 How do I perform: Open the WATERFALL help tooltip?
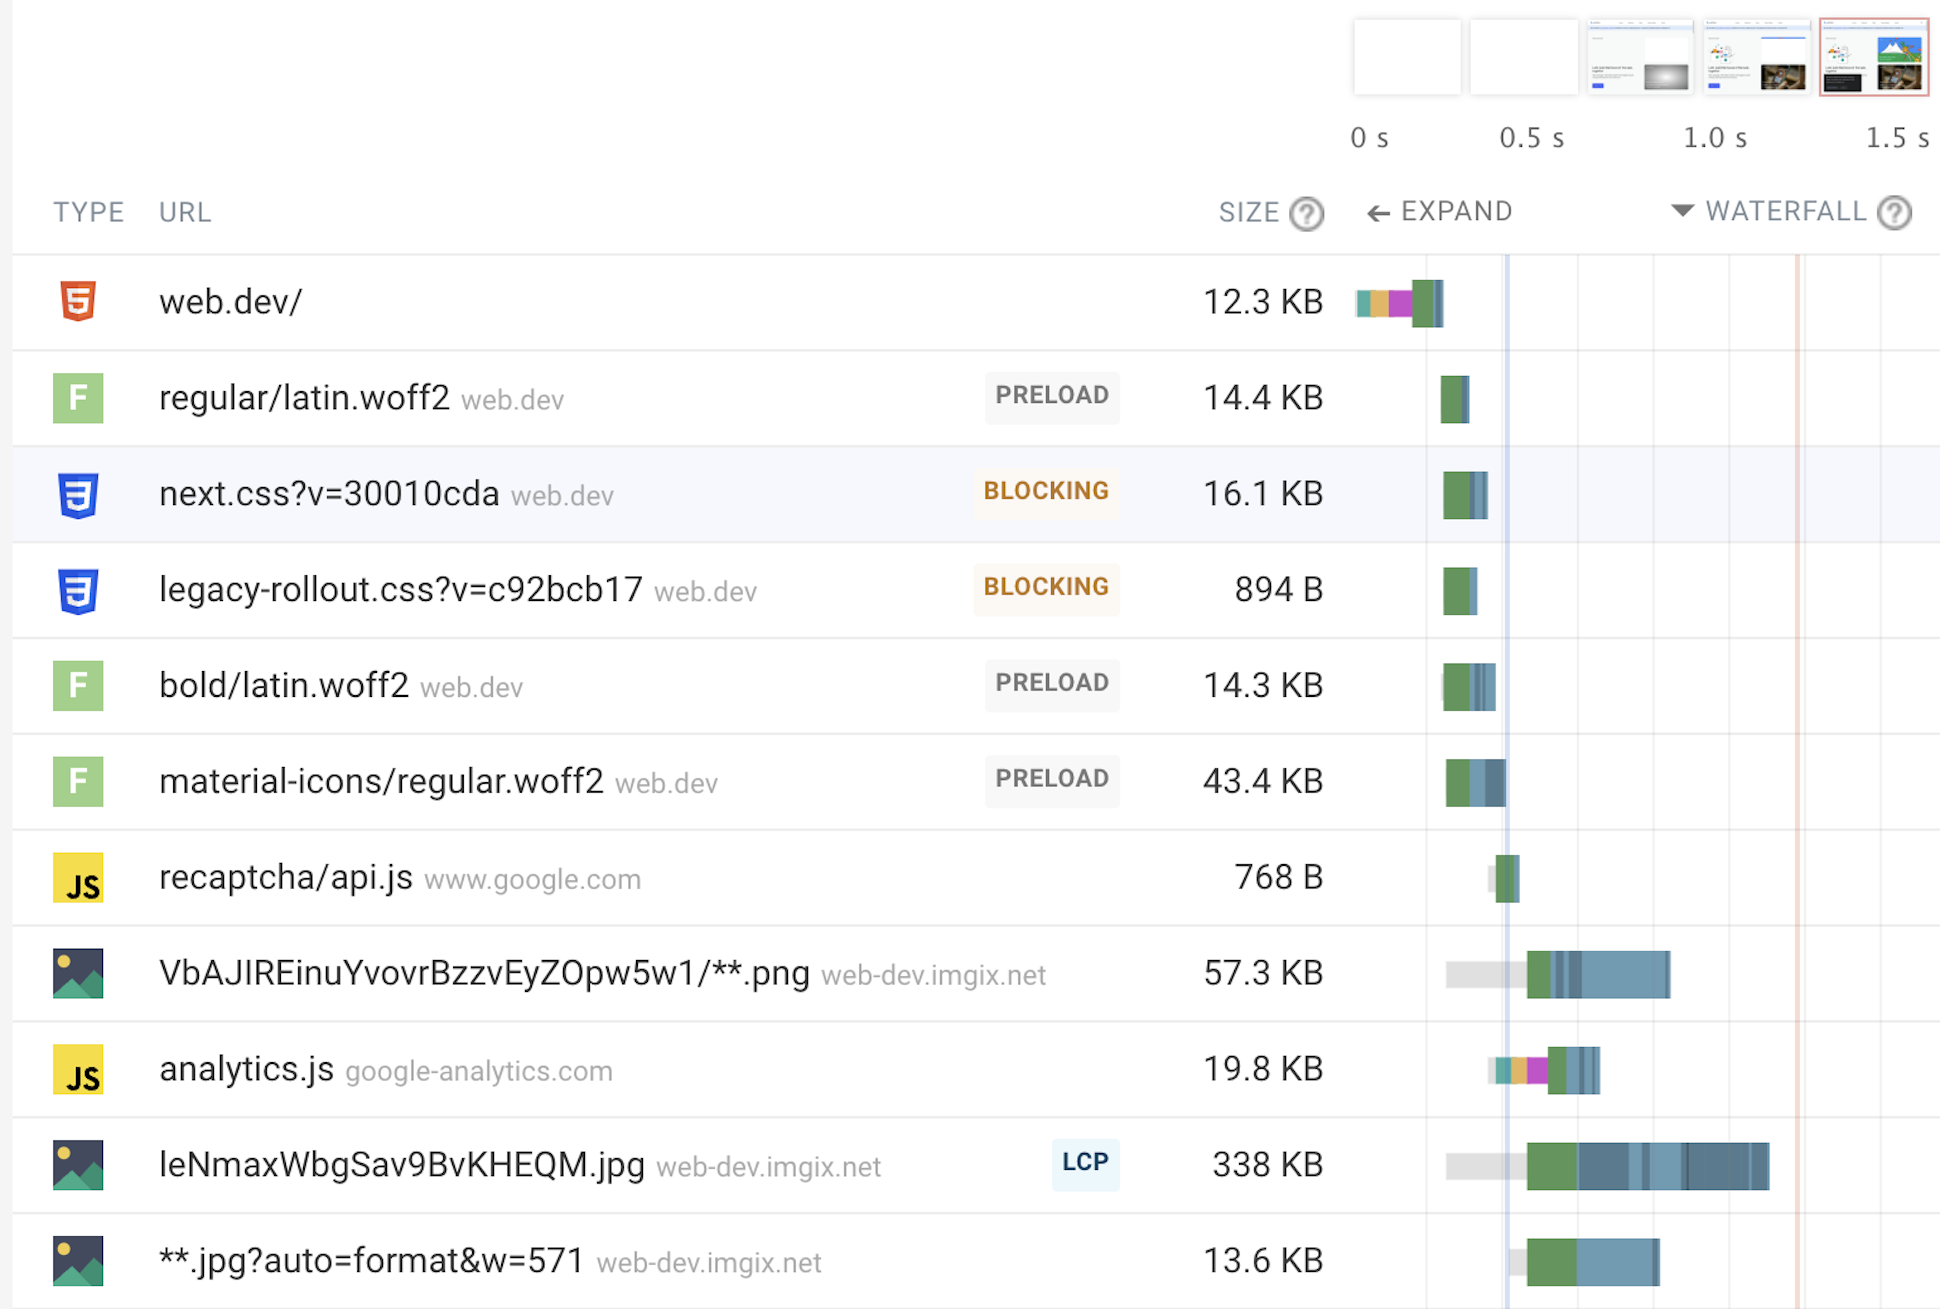click(x=1895, y=212)
